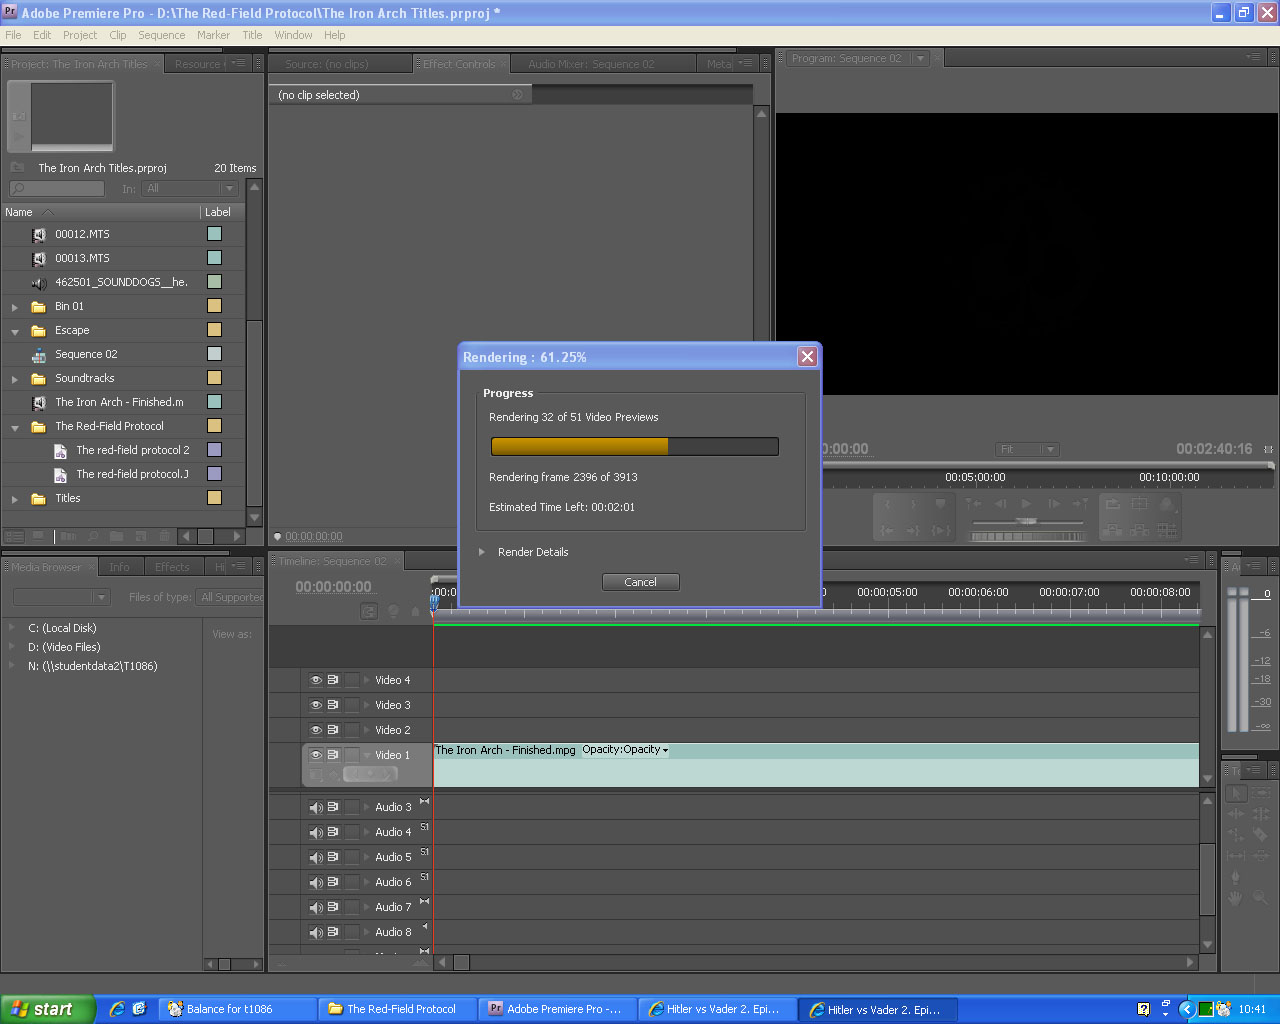Collapse the Escape bin
Image resolution: width=1280 pixels, height=1024 pixels.
click(14, 331)
